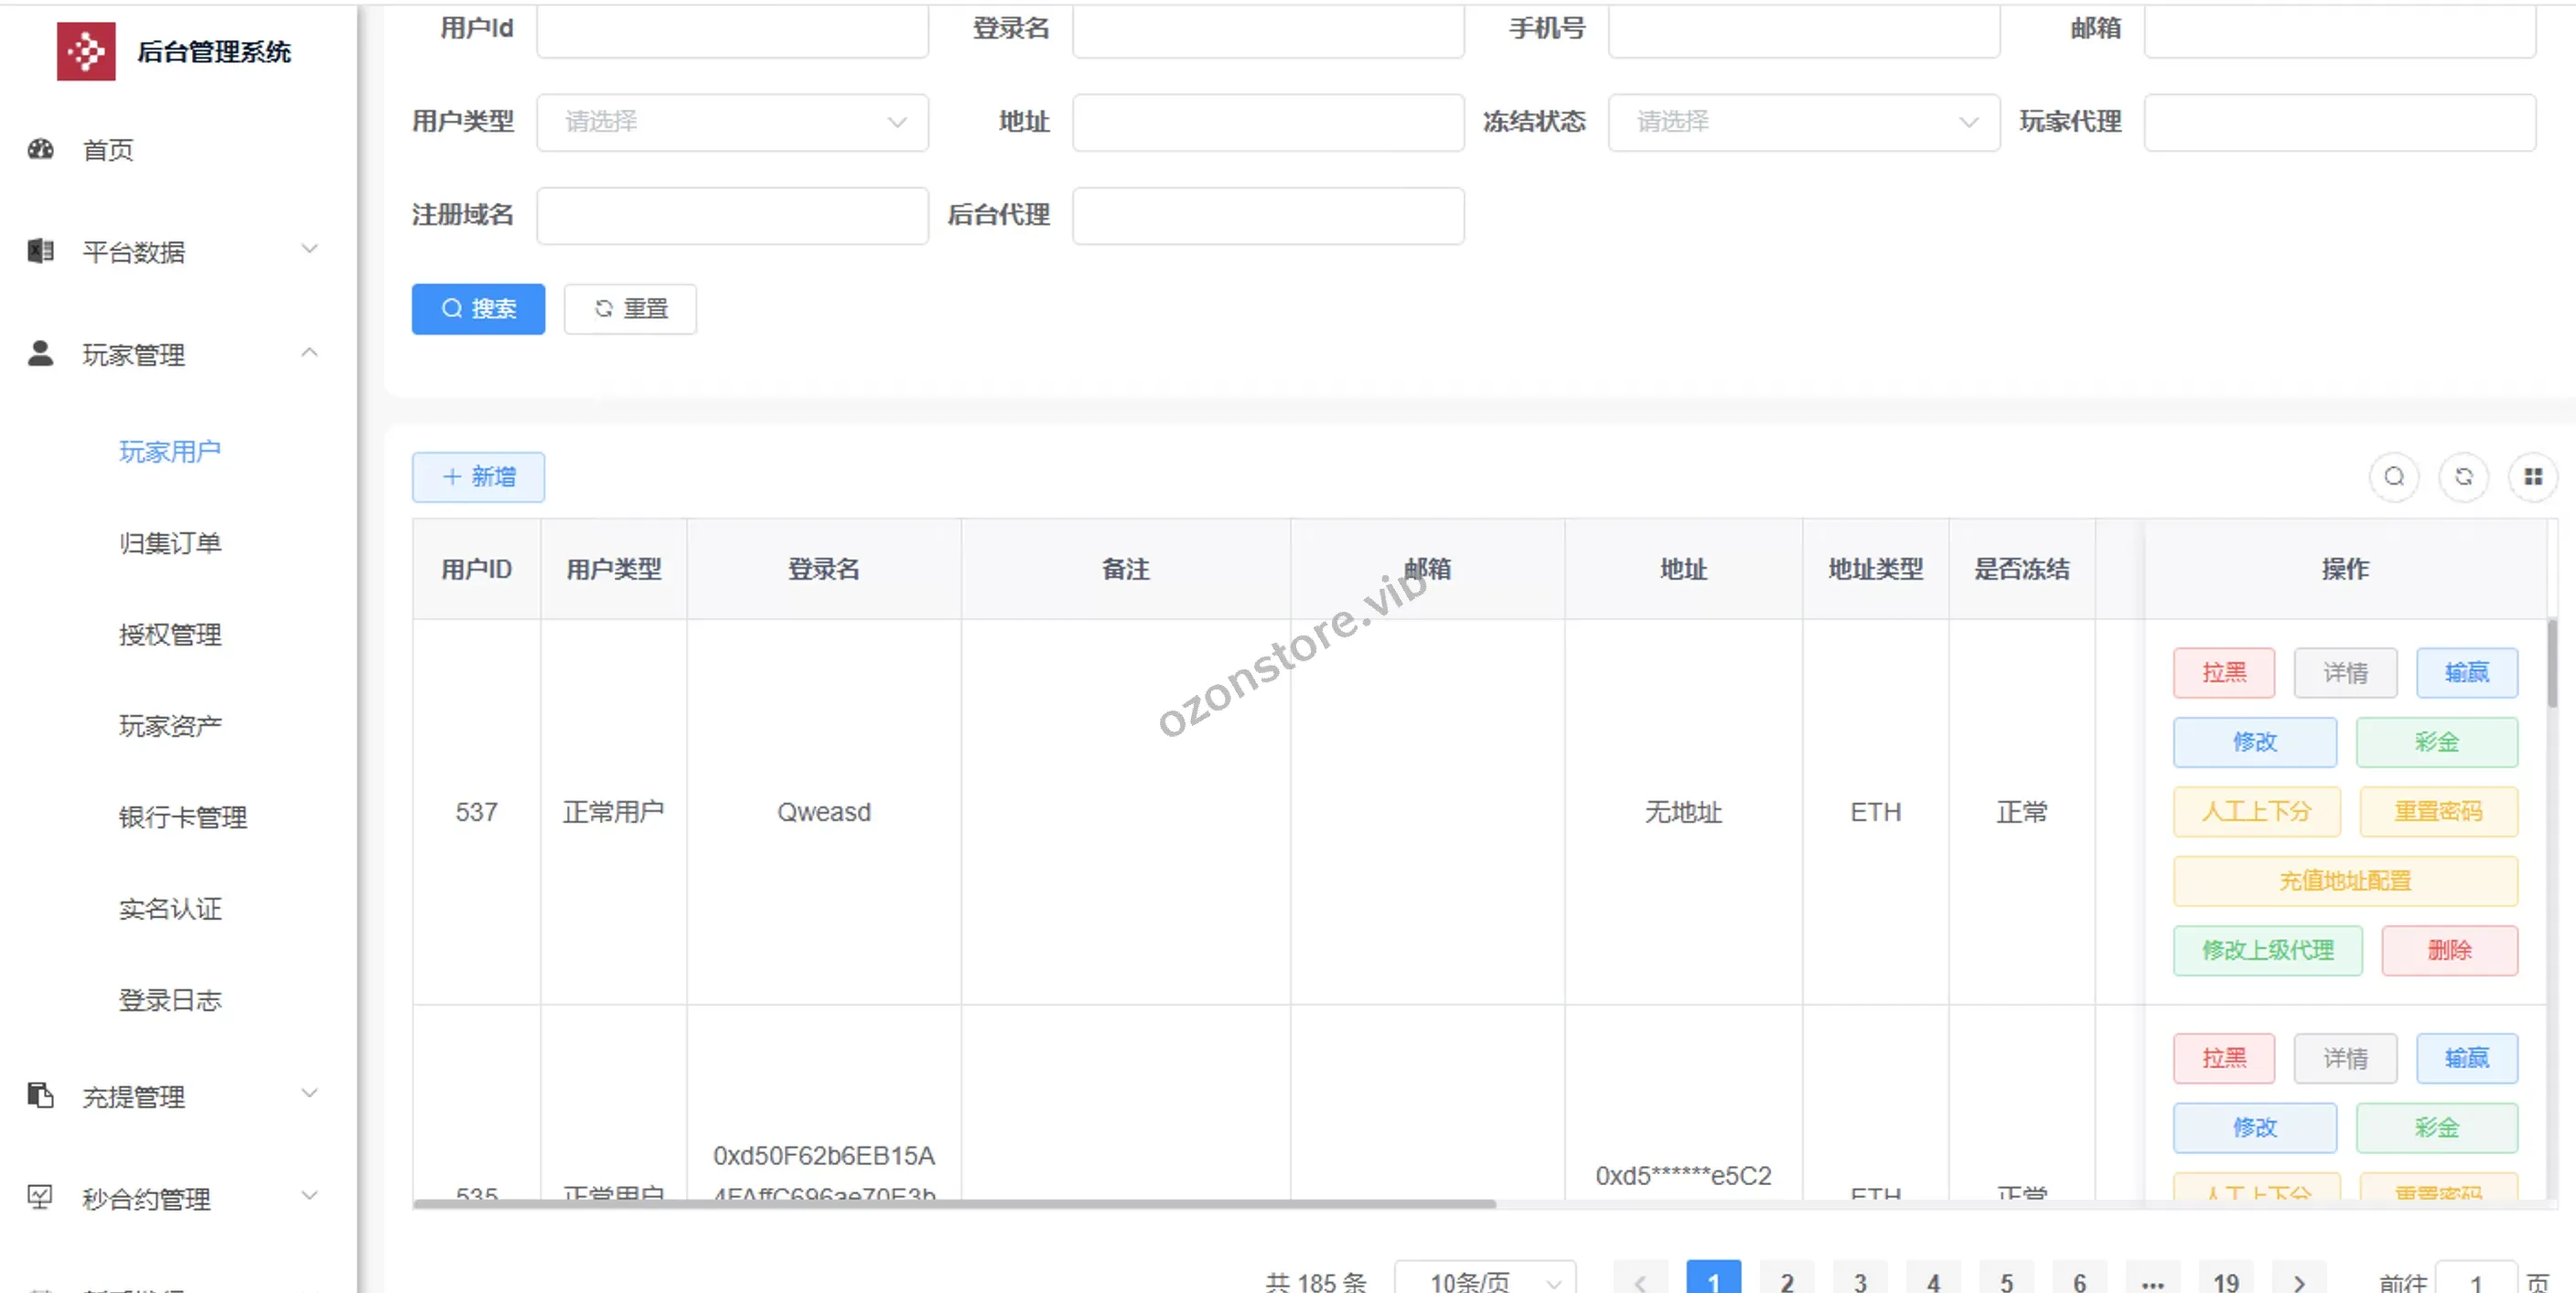Screen dimensions: 2576x1293
Task: Open the 用户类型 dropdown
Action: [732, 122]
